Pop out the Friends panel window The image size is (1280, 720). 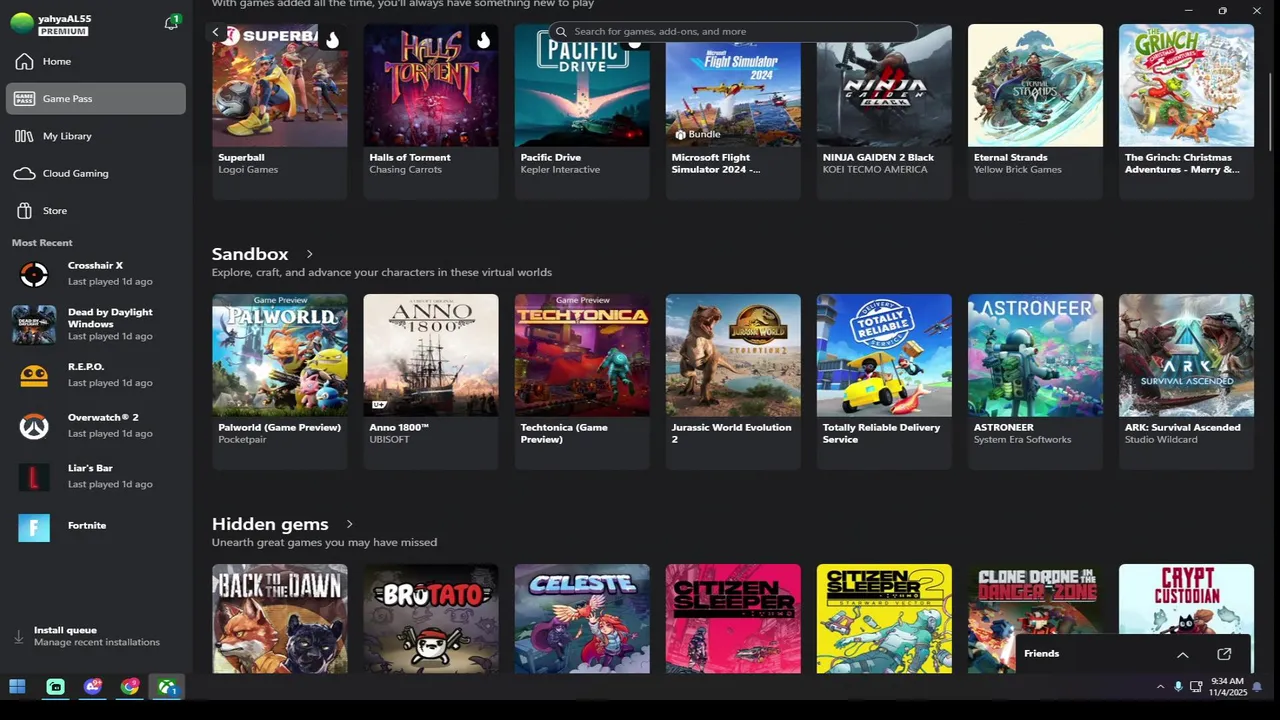1224,654
